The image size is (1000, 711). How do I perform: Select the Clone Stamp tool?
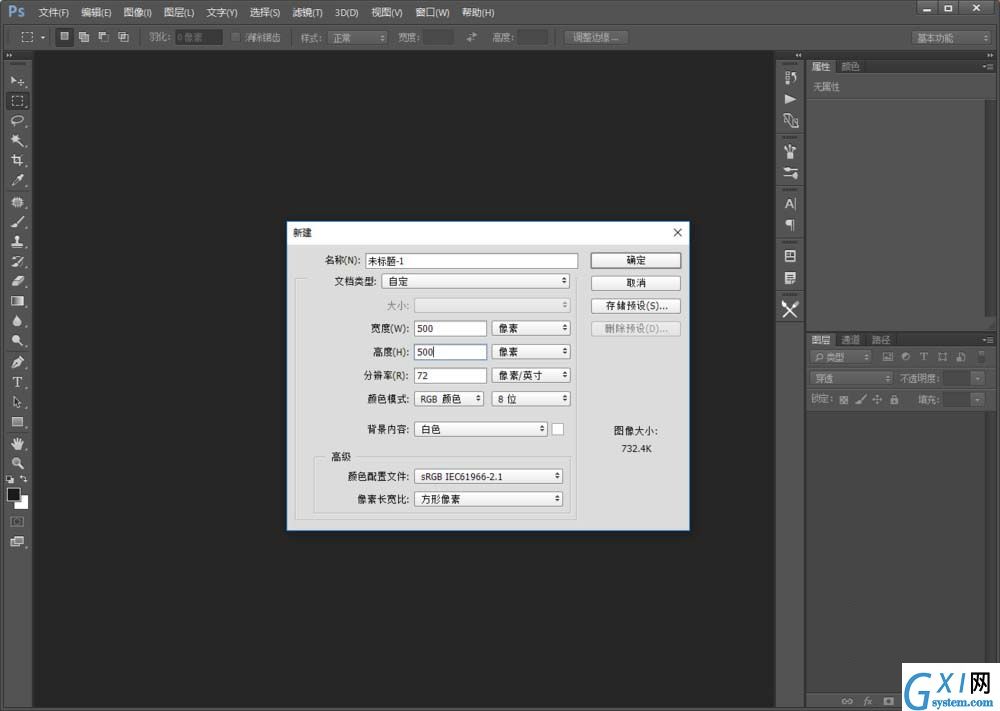click(17, 242)
